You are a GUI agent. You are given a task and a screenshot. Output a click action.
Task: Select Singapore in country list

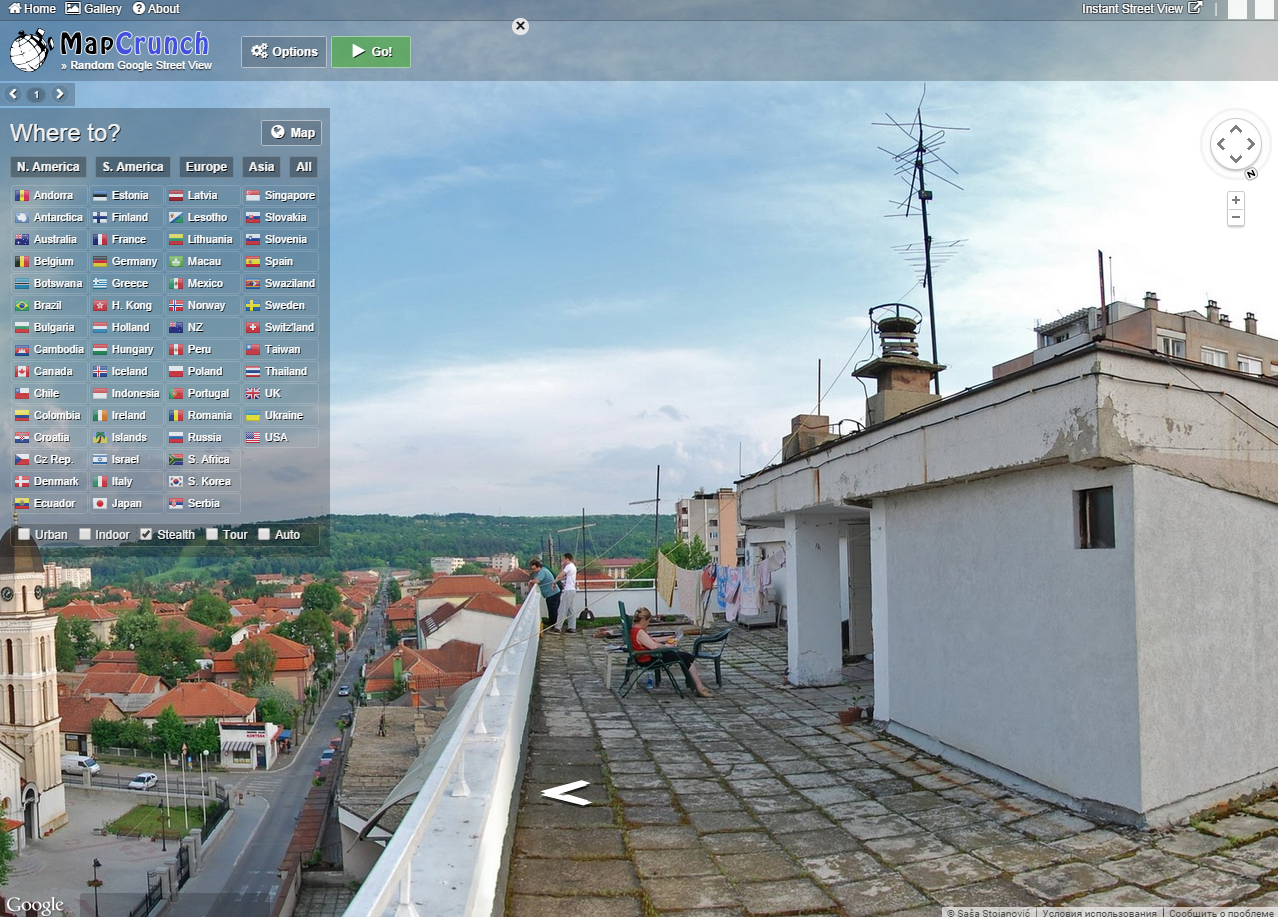pos(280,196)
